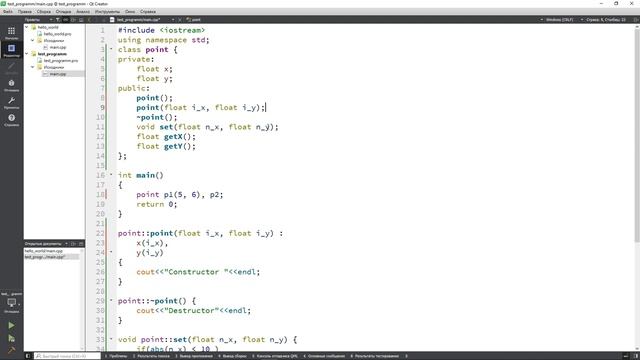Synchronize project tree with editor link icon
Screen dimensions: 640x360
point(66,20)
